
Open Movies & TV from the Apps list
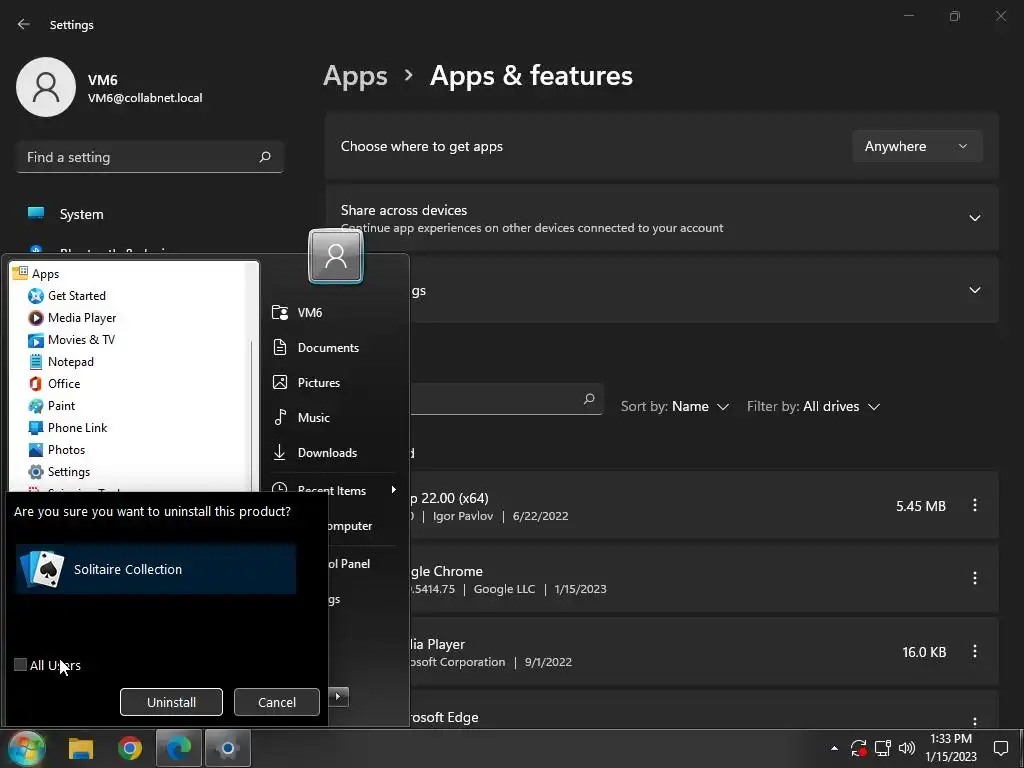click(81, 340)
